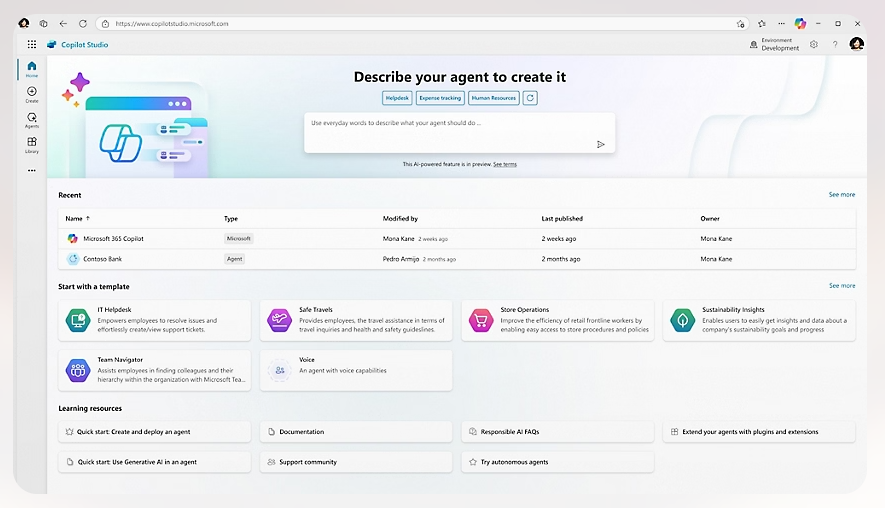Click the Copilot Studio logo icon
The image size is (885, 508).
(x=51, y=44)
